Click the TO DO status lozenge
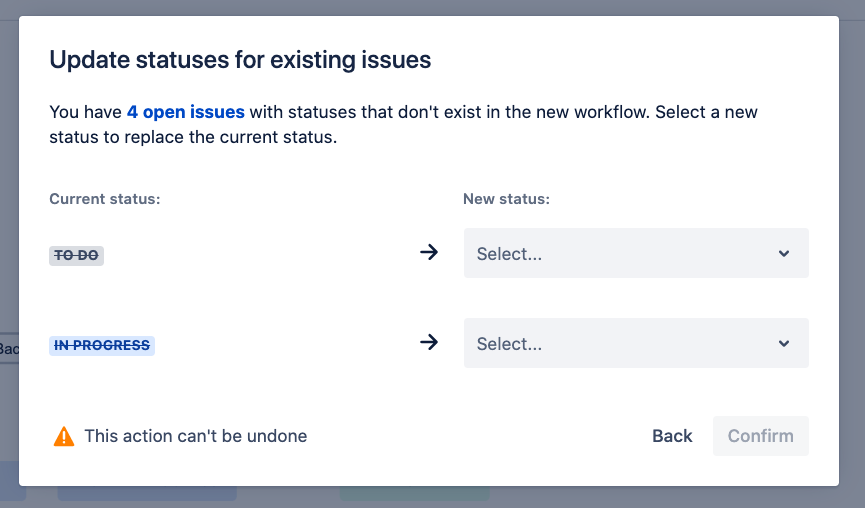865x508 pixels. [77, 255]
